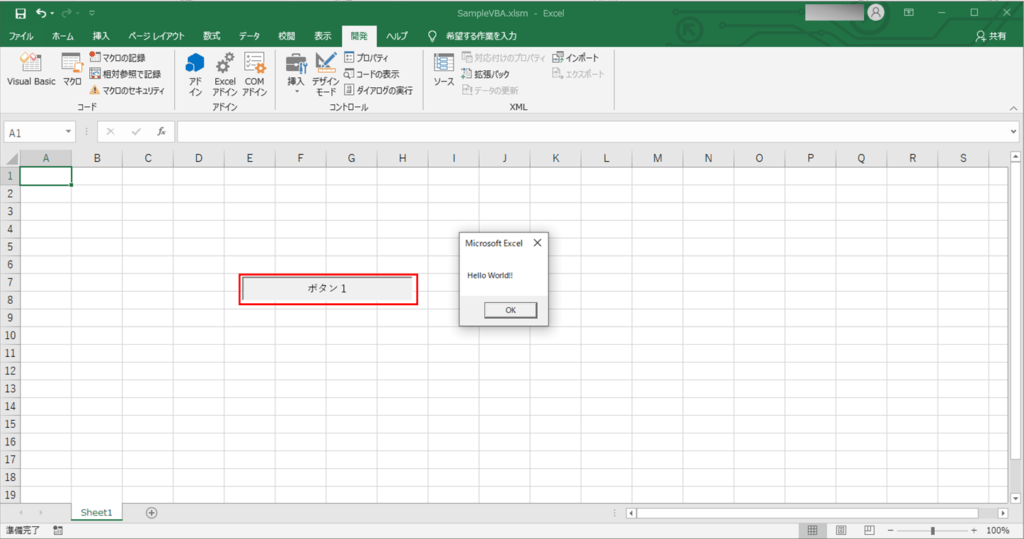This screenshot has height=539, width=1024.
Task: Open the アドイン (Add-ins) button
Action: pyautogui.click(x=195, y=74)
